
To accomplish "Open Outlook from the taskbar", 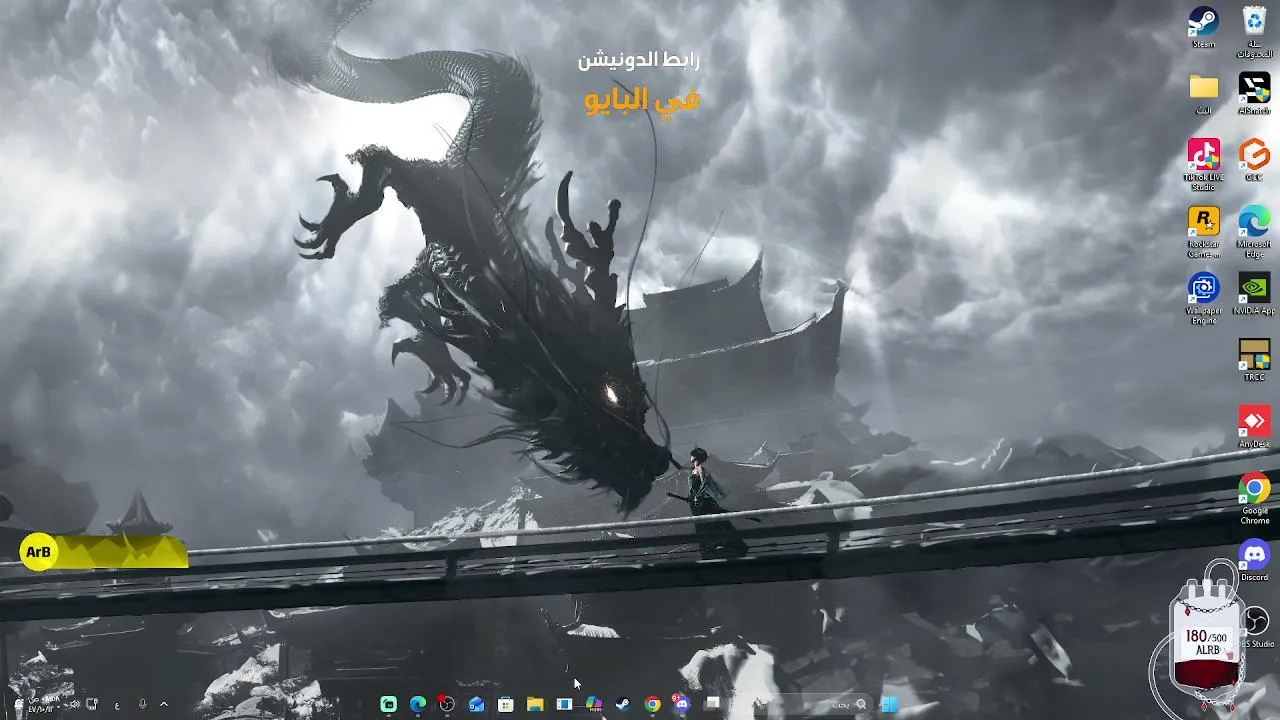I will [x=476, y=704].
